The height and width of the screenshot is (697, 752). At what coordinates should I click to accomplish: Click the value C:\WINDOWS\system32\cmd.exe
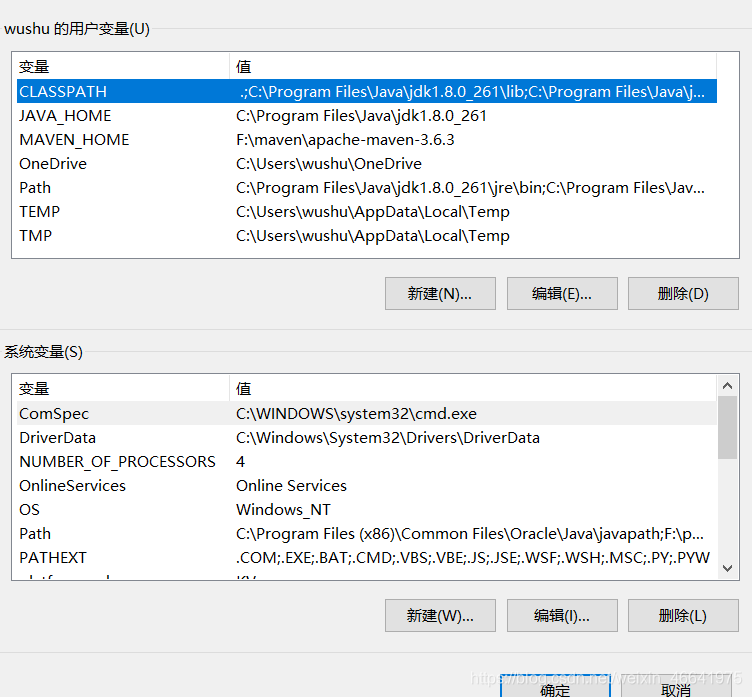(356, 413)
